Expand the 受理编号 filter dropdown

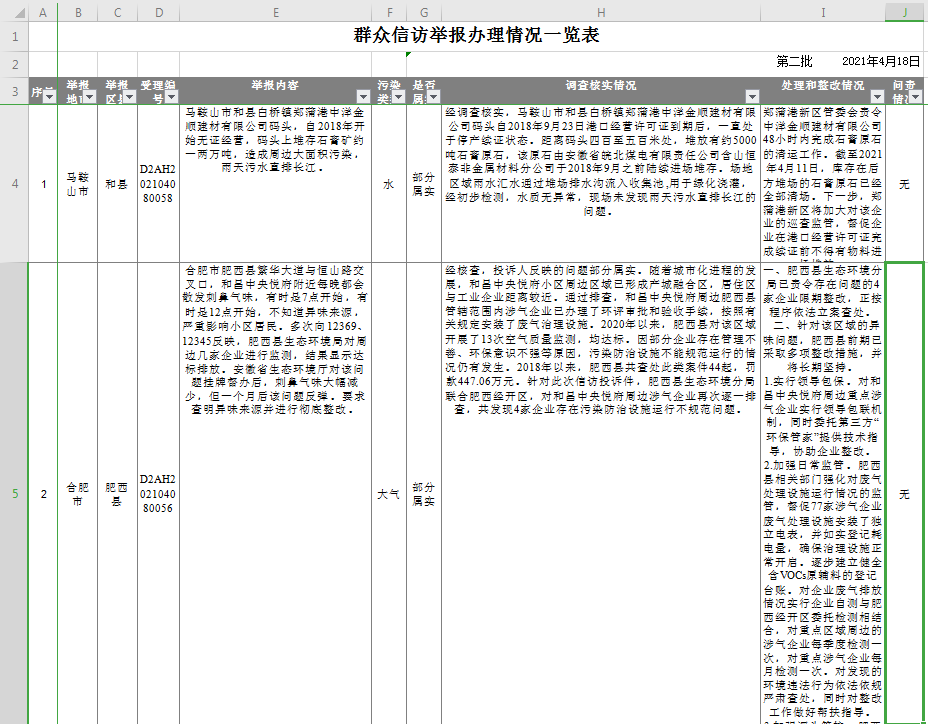tap(172, 98)
